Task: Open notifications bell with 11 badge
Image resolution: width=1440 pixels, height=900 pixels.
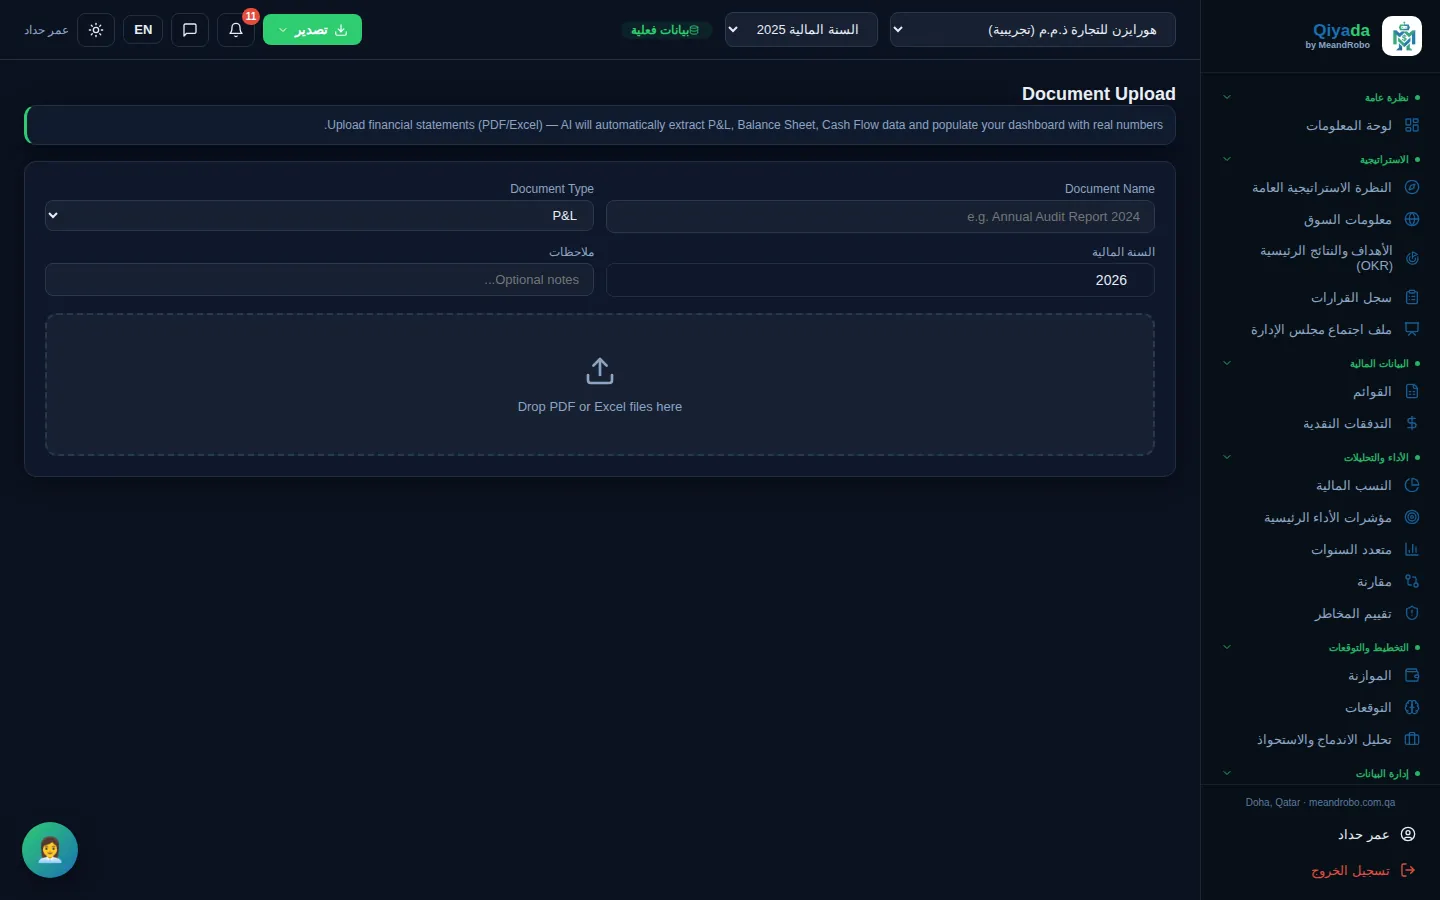Action: click(x=236, y=30)
